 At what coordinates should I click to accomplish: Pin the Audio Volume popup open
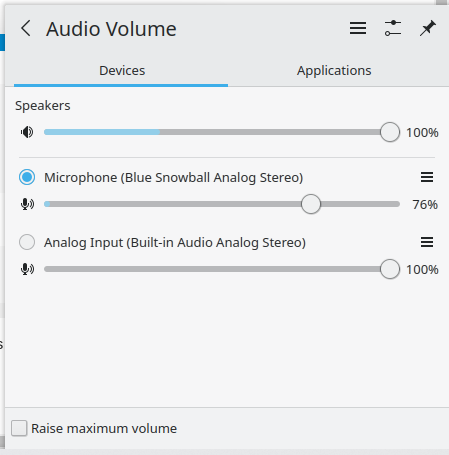[428, 28]
